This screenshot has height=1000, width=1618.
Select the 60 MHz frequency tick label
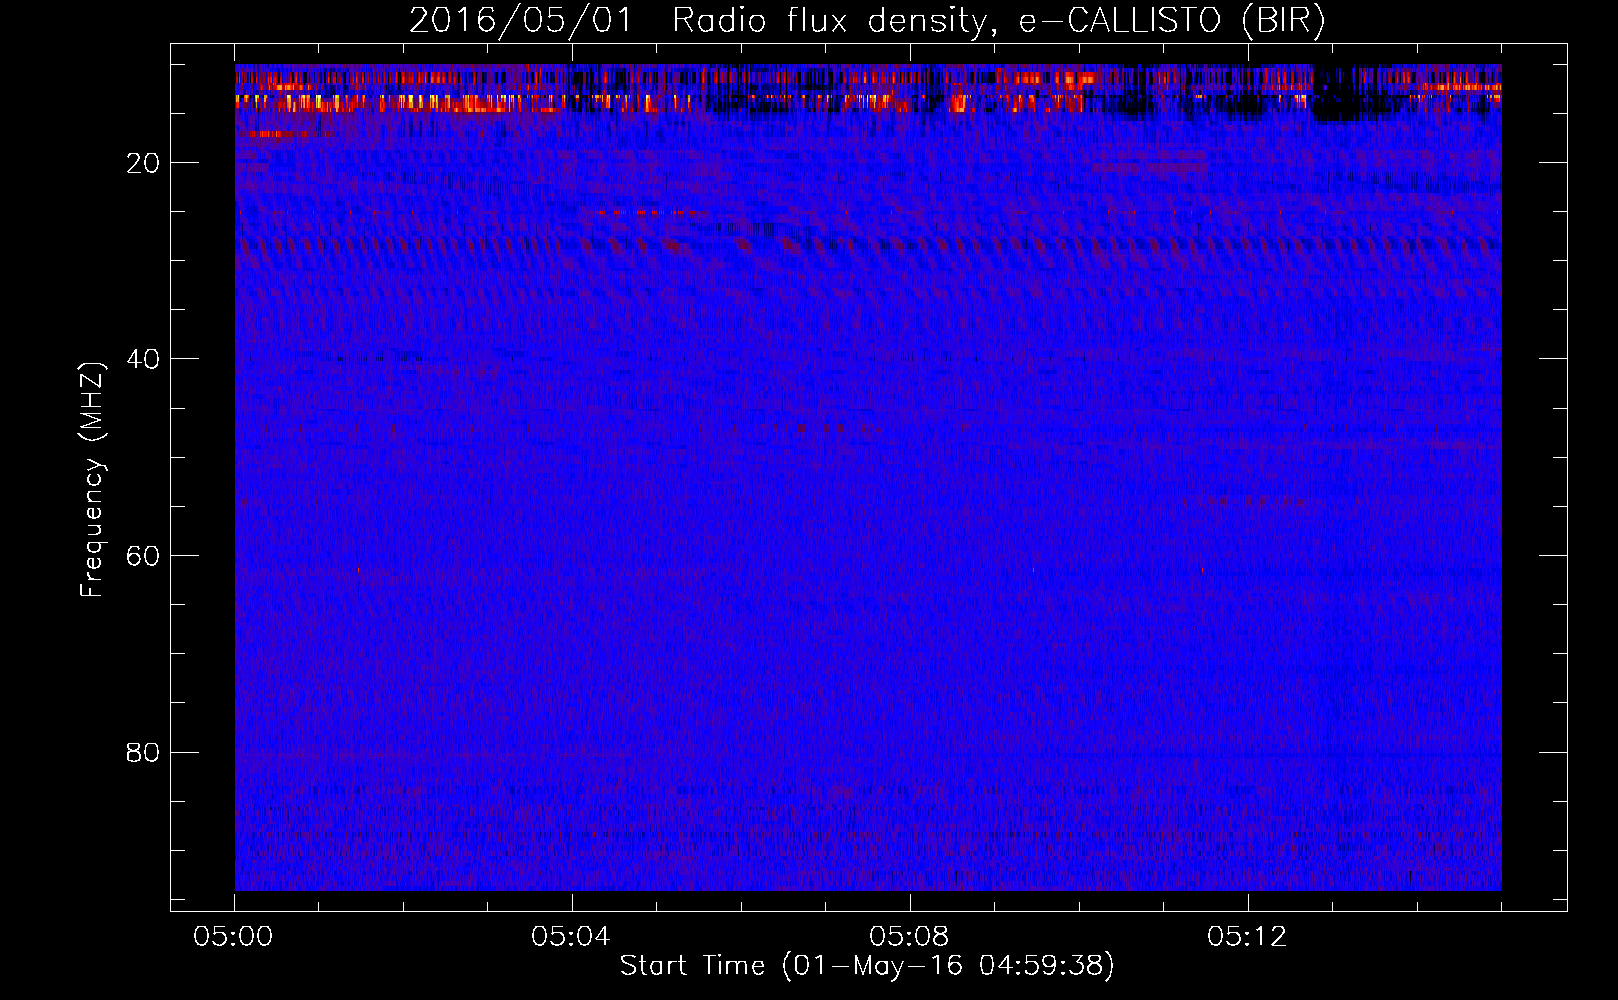[144, 556]
